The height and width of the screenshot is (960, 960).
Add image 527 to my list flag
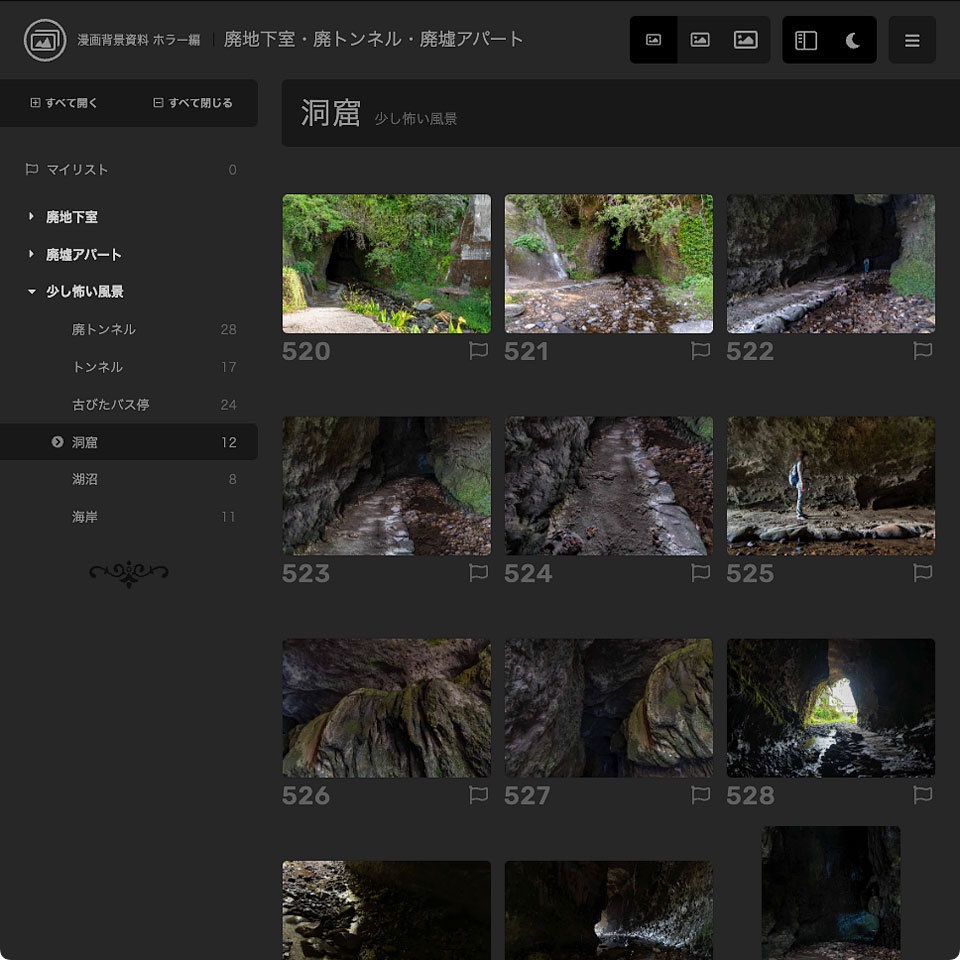700,795
